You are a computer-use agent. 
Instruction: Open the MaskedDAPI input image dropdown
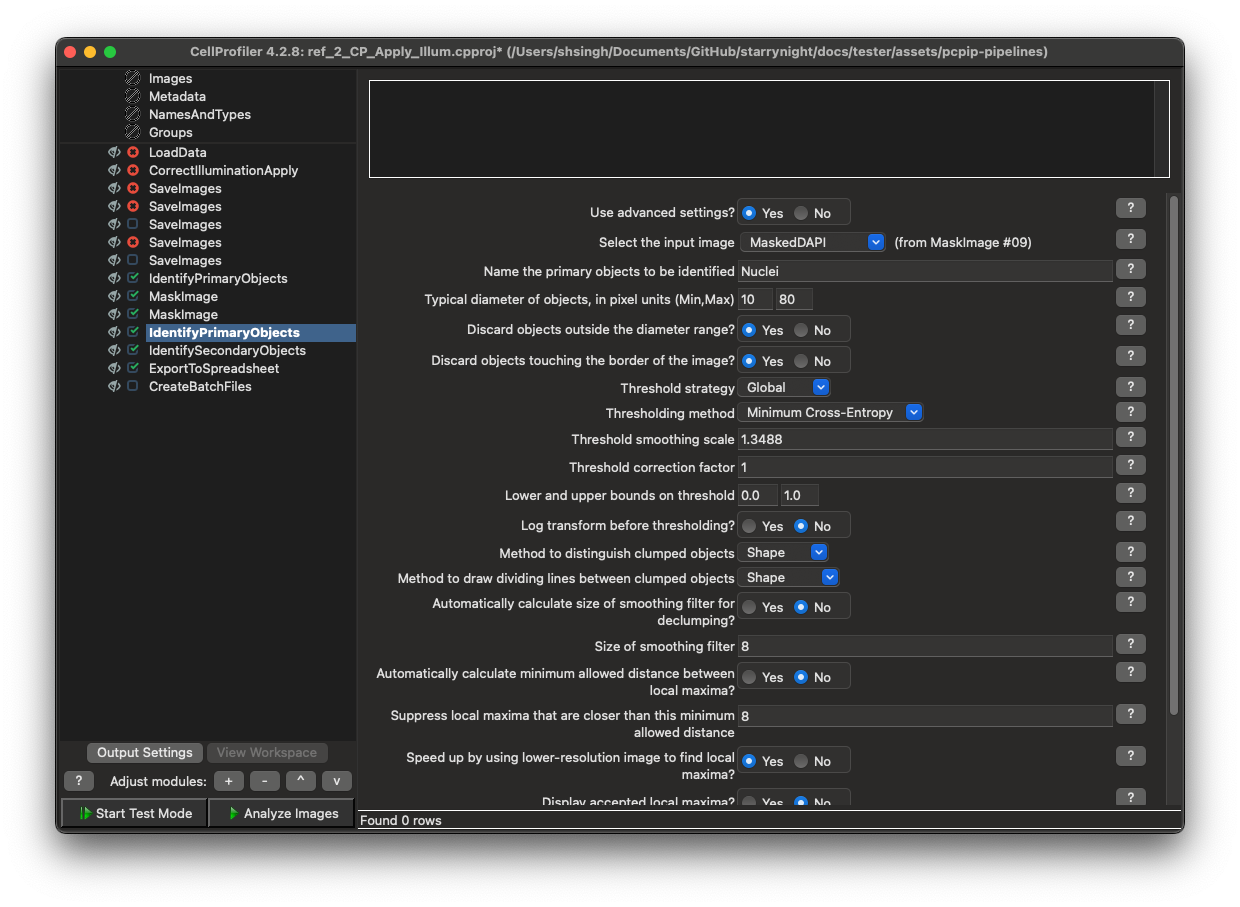click(x=812, y=242)
